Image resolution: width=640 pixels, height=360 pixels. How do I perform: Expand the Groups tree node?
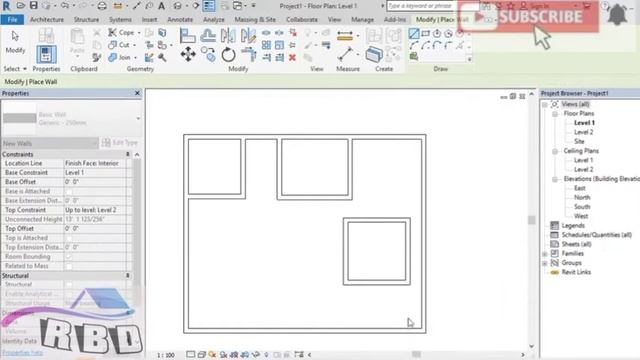pos(545,263)
